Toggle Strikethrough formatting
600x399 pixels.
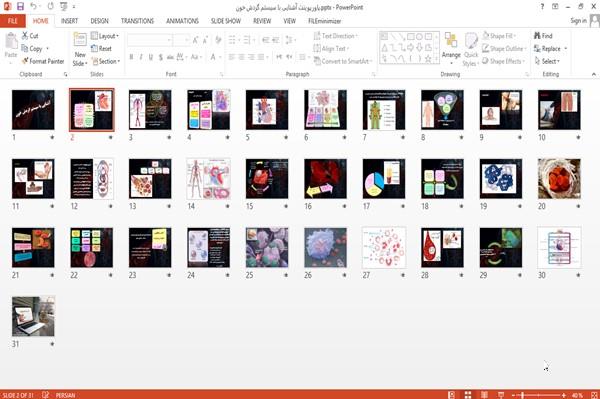(x=170, y=57)
